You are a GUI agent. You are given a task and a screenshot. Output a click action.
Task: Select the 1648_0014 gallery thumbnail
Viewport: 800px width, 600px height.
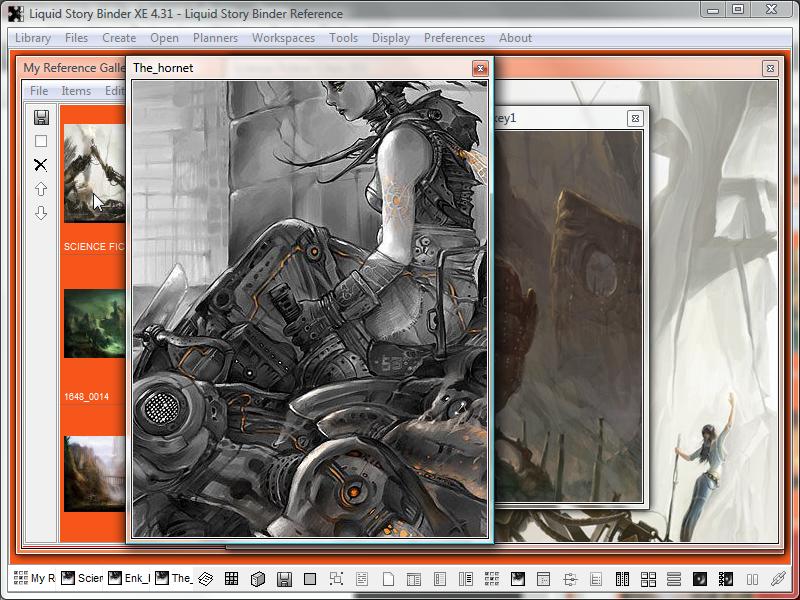point(94,323)
